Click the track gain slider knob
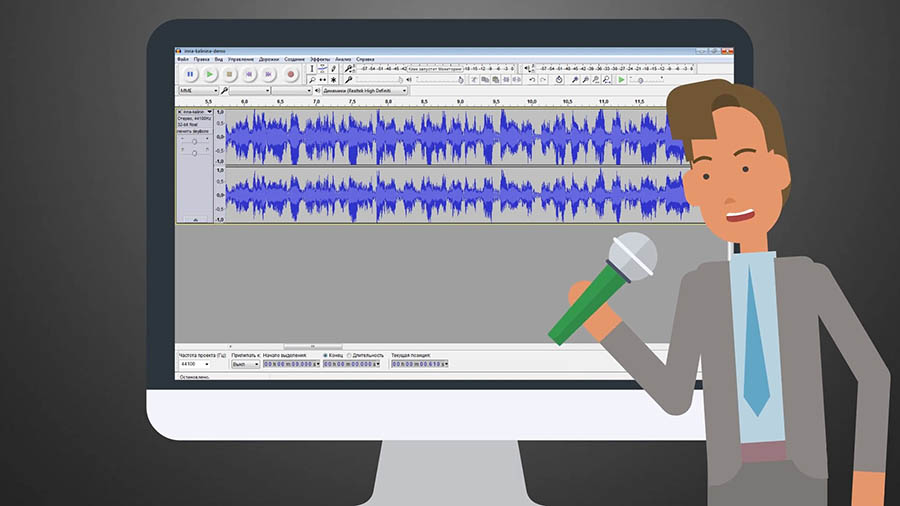This screenshot has height=506, width=900. click(193, 142)
